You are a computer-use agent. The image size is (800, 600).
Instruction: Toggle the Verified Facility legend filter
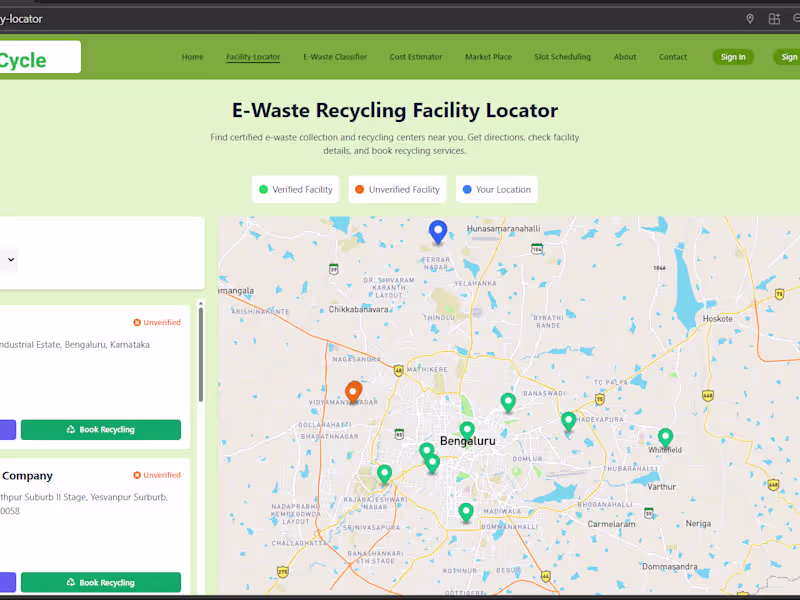(x=295, y=189)
